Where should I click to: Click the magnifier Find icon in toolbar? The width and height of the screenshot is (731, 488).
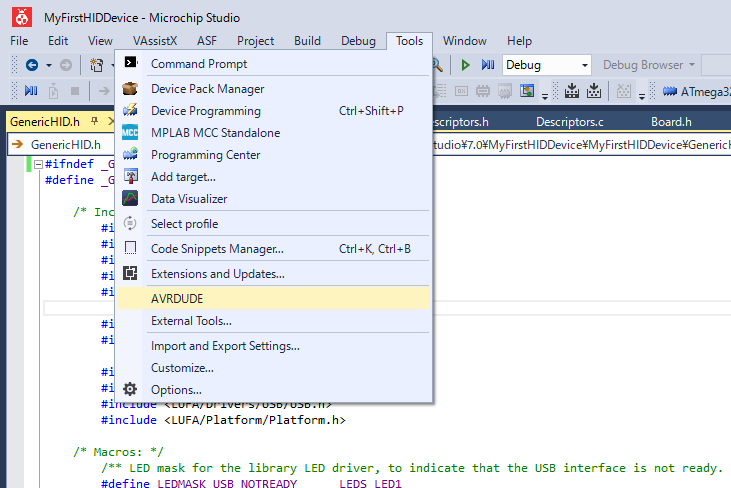[x=437, y=65]
